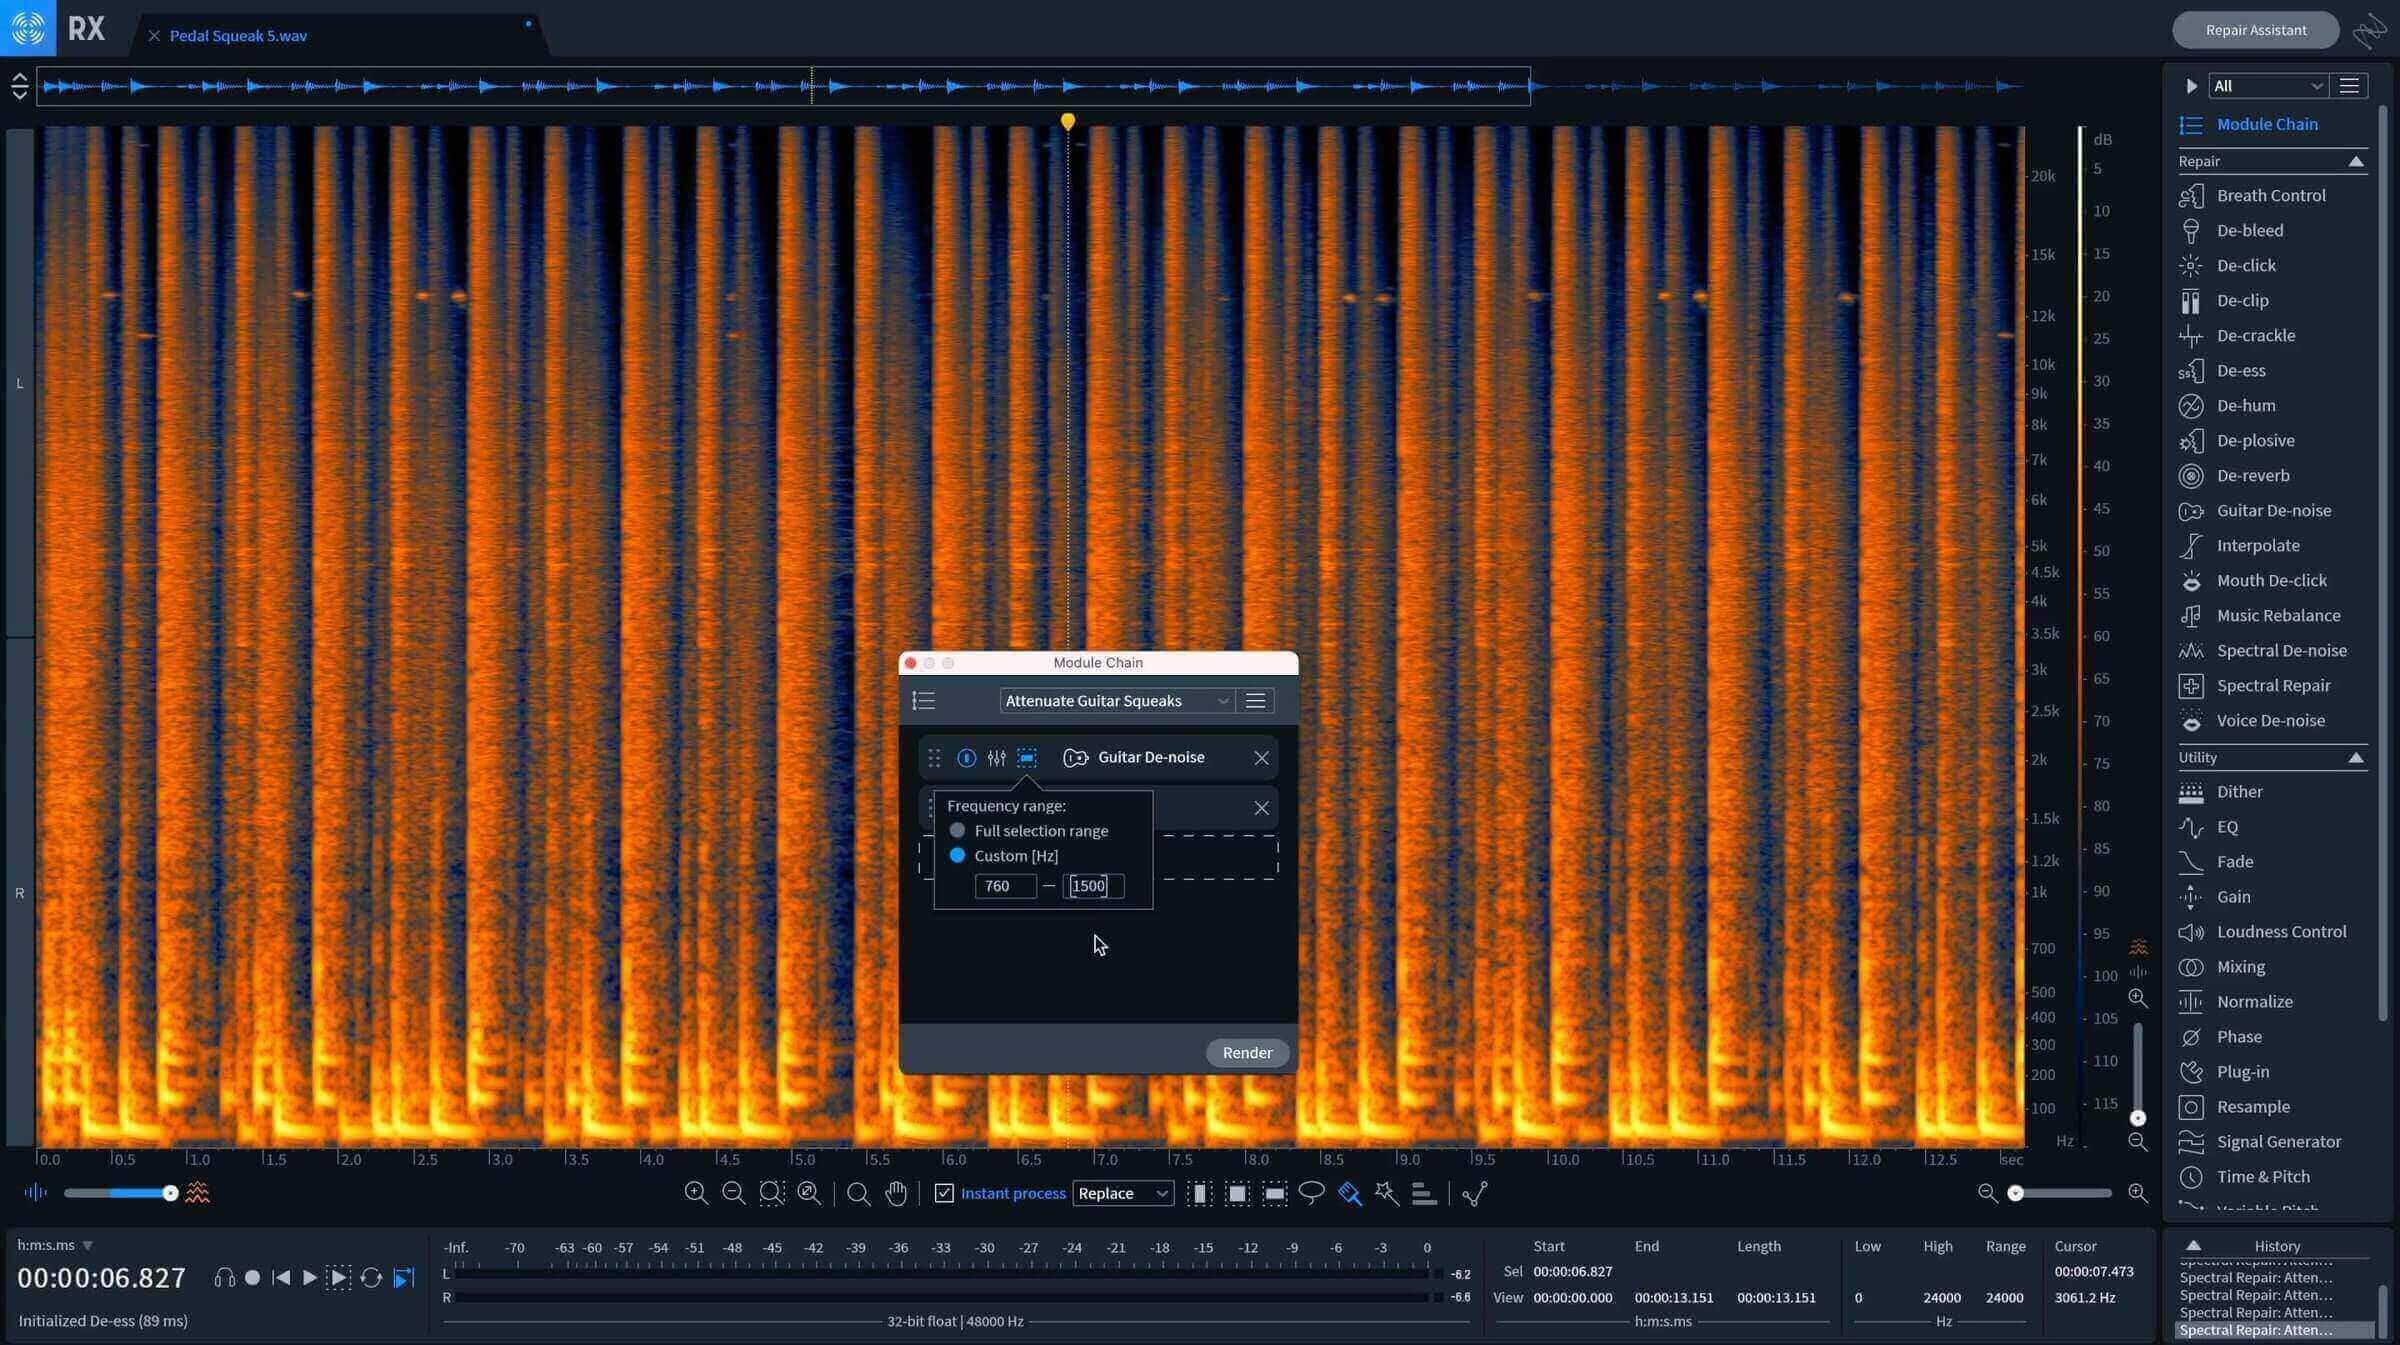Open the Attenuate Guitar Squeaks preset dropdown
The height and width of the screenshot is (1345, 2400).
point(1116,701)
